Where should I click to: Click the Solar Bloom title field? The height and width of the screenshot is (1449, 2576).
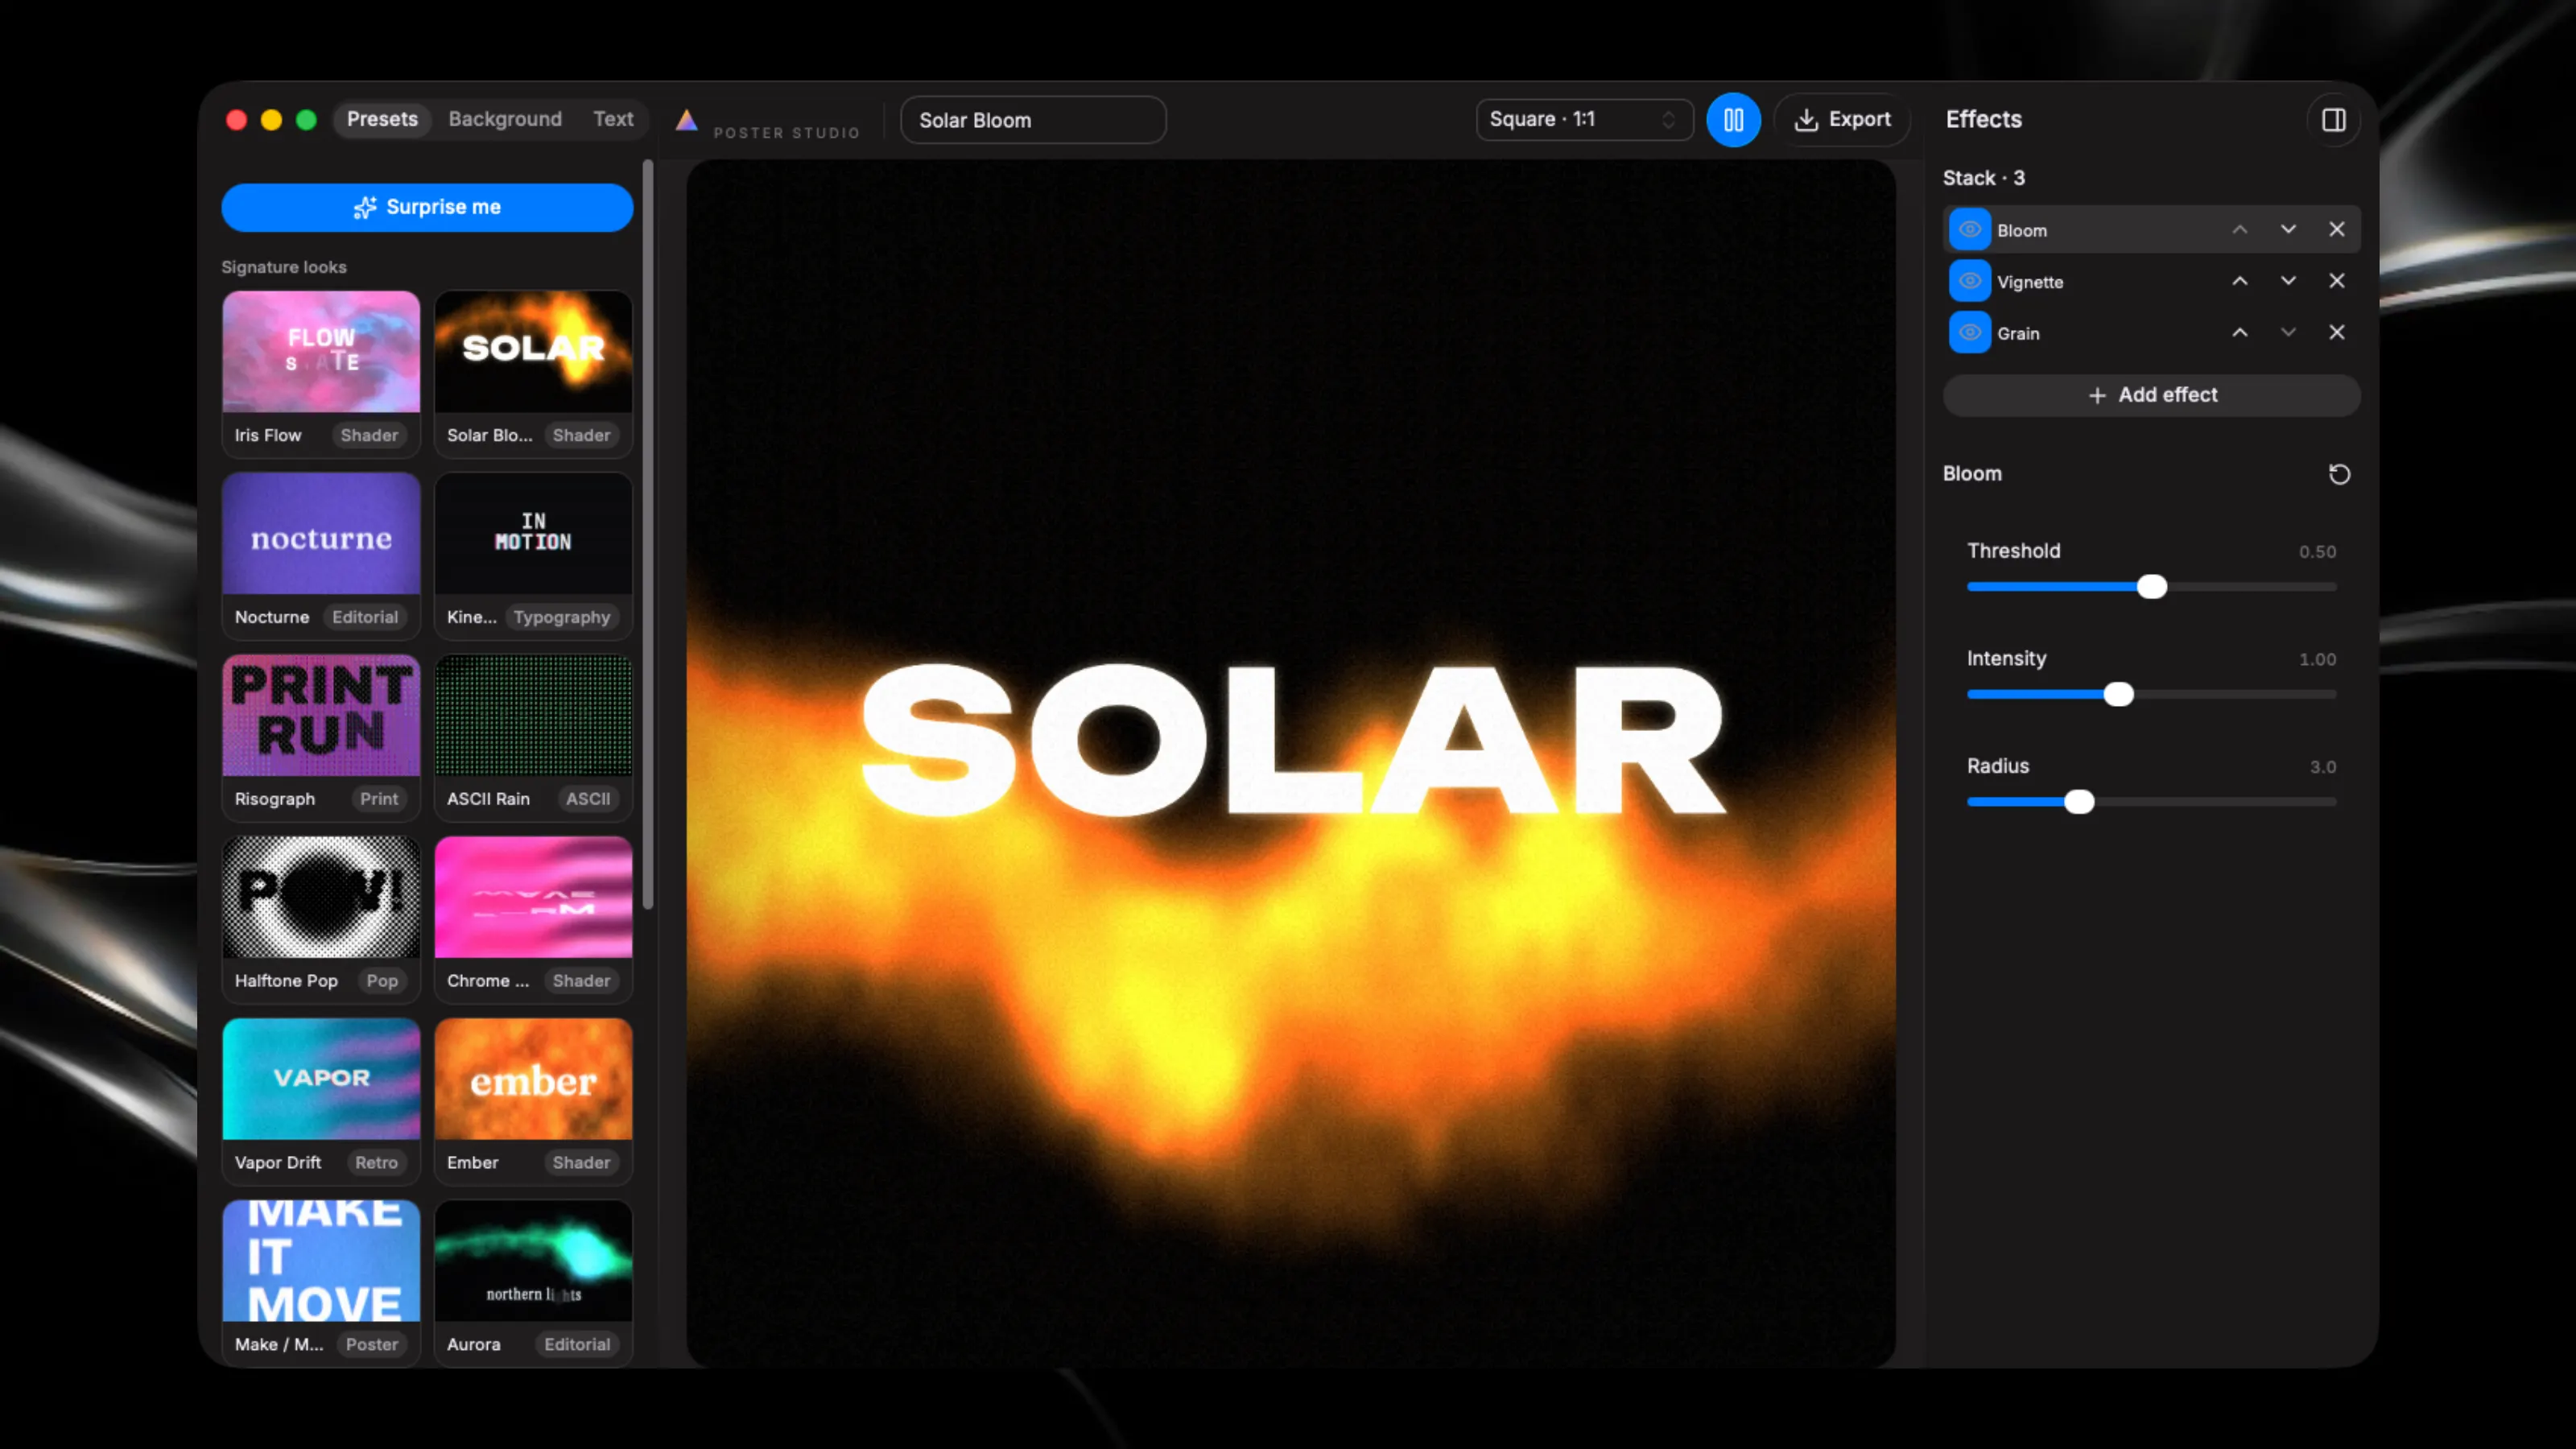point(1033,120)
